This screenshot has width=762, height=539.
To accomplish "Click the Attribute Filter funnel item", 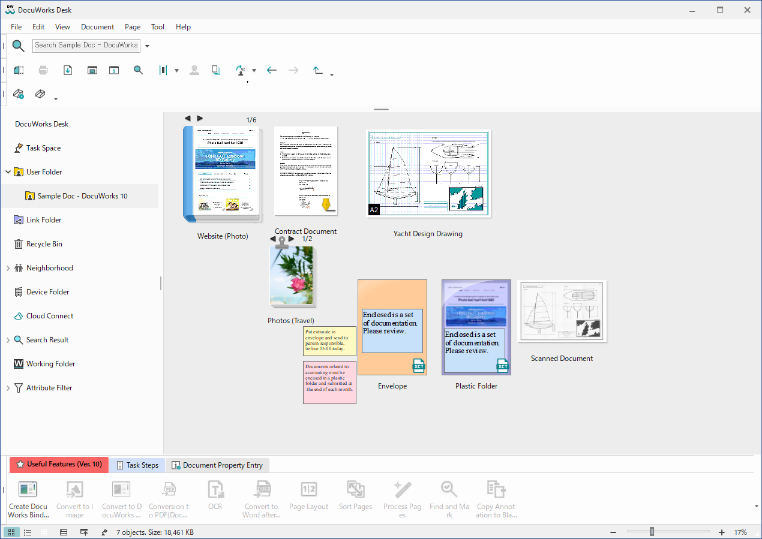I will [x=48, y=388].
